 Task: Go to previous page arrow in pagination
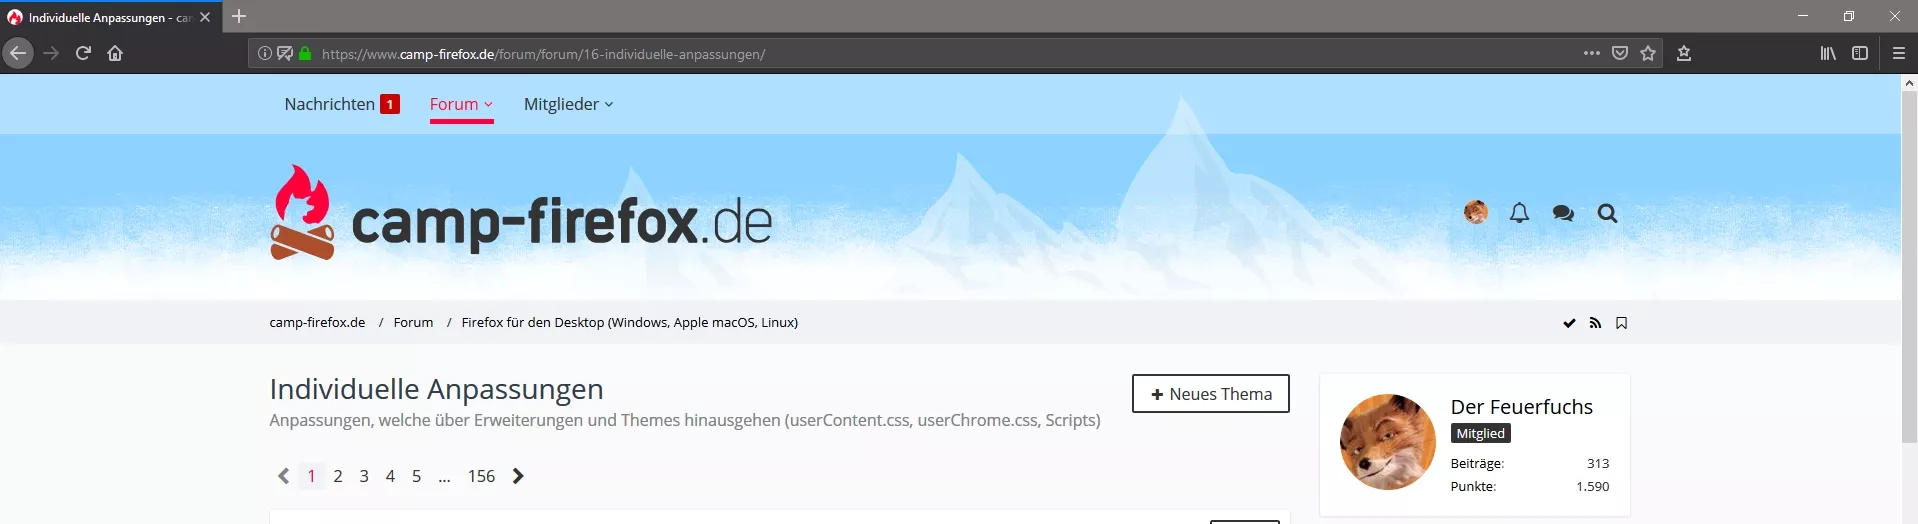point(283,476)
